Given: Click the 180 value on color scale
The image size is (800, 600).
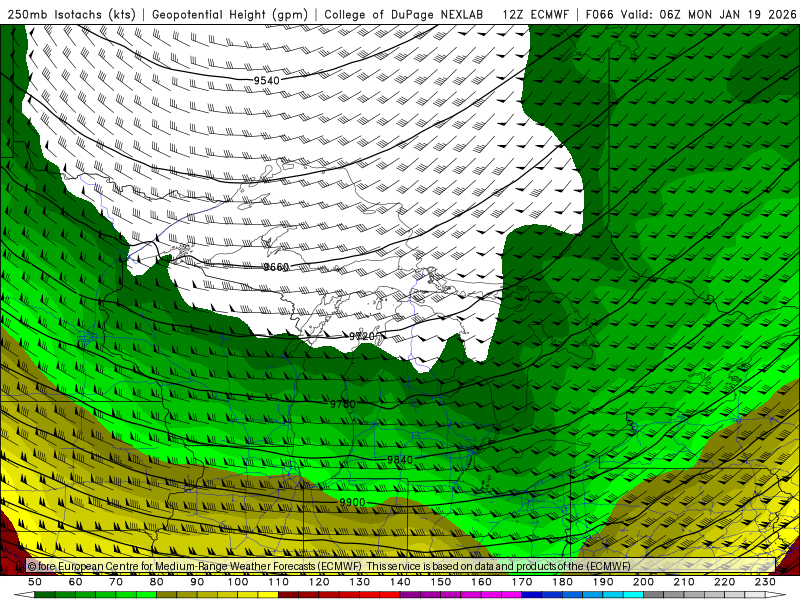Looking at the screenshot, I should tap(562, 582).
